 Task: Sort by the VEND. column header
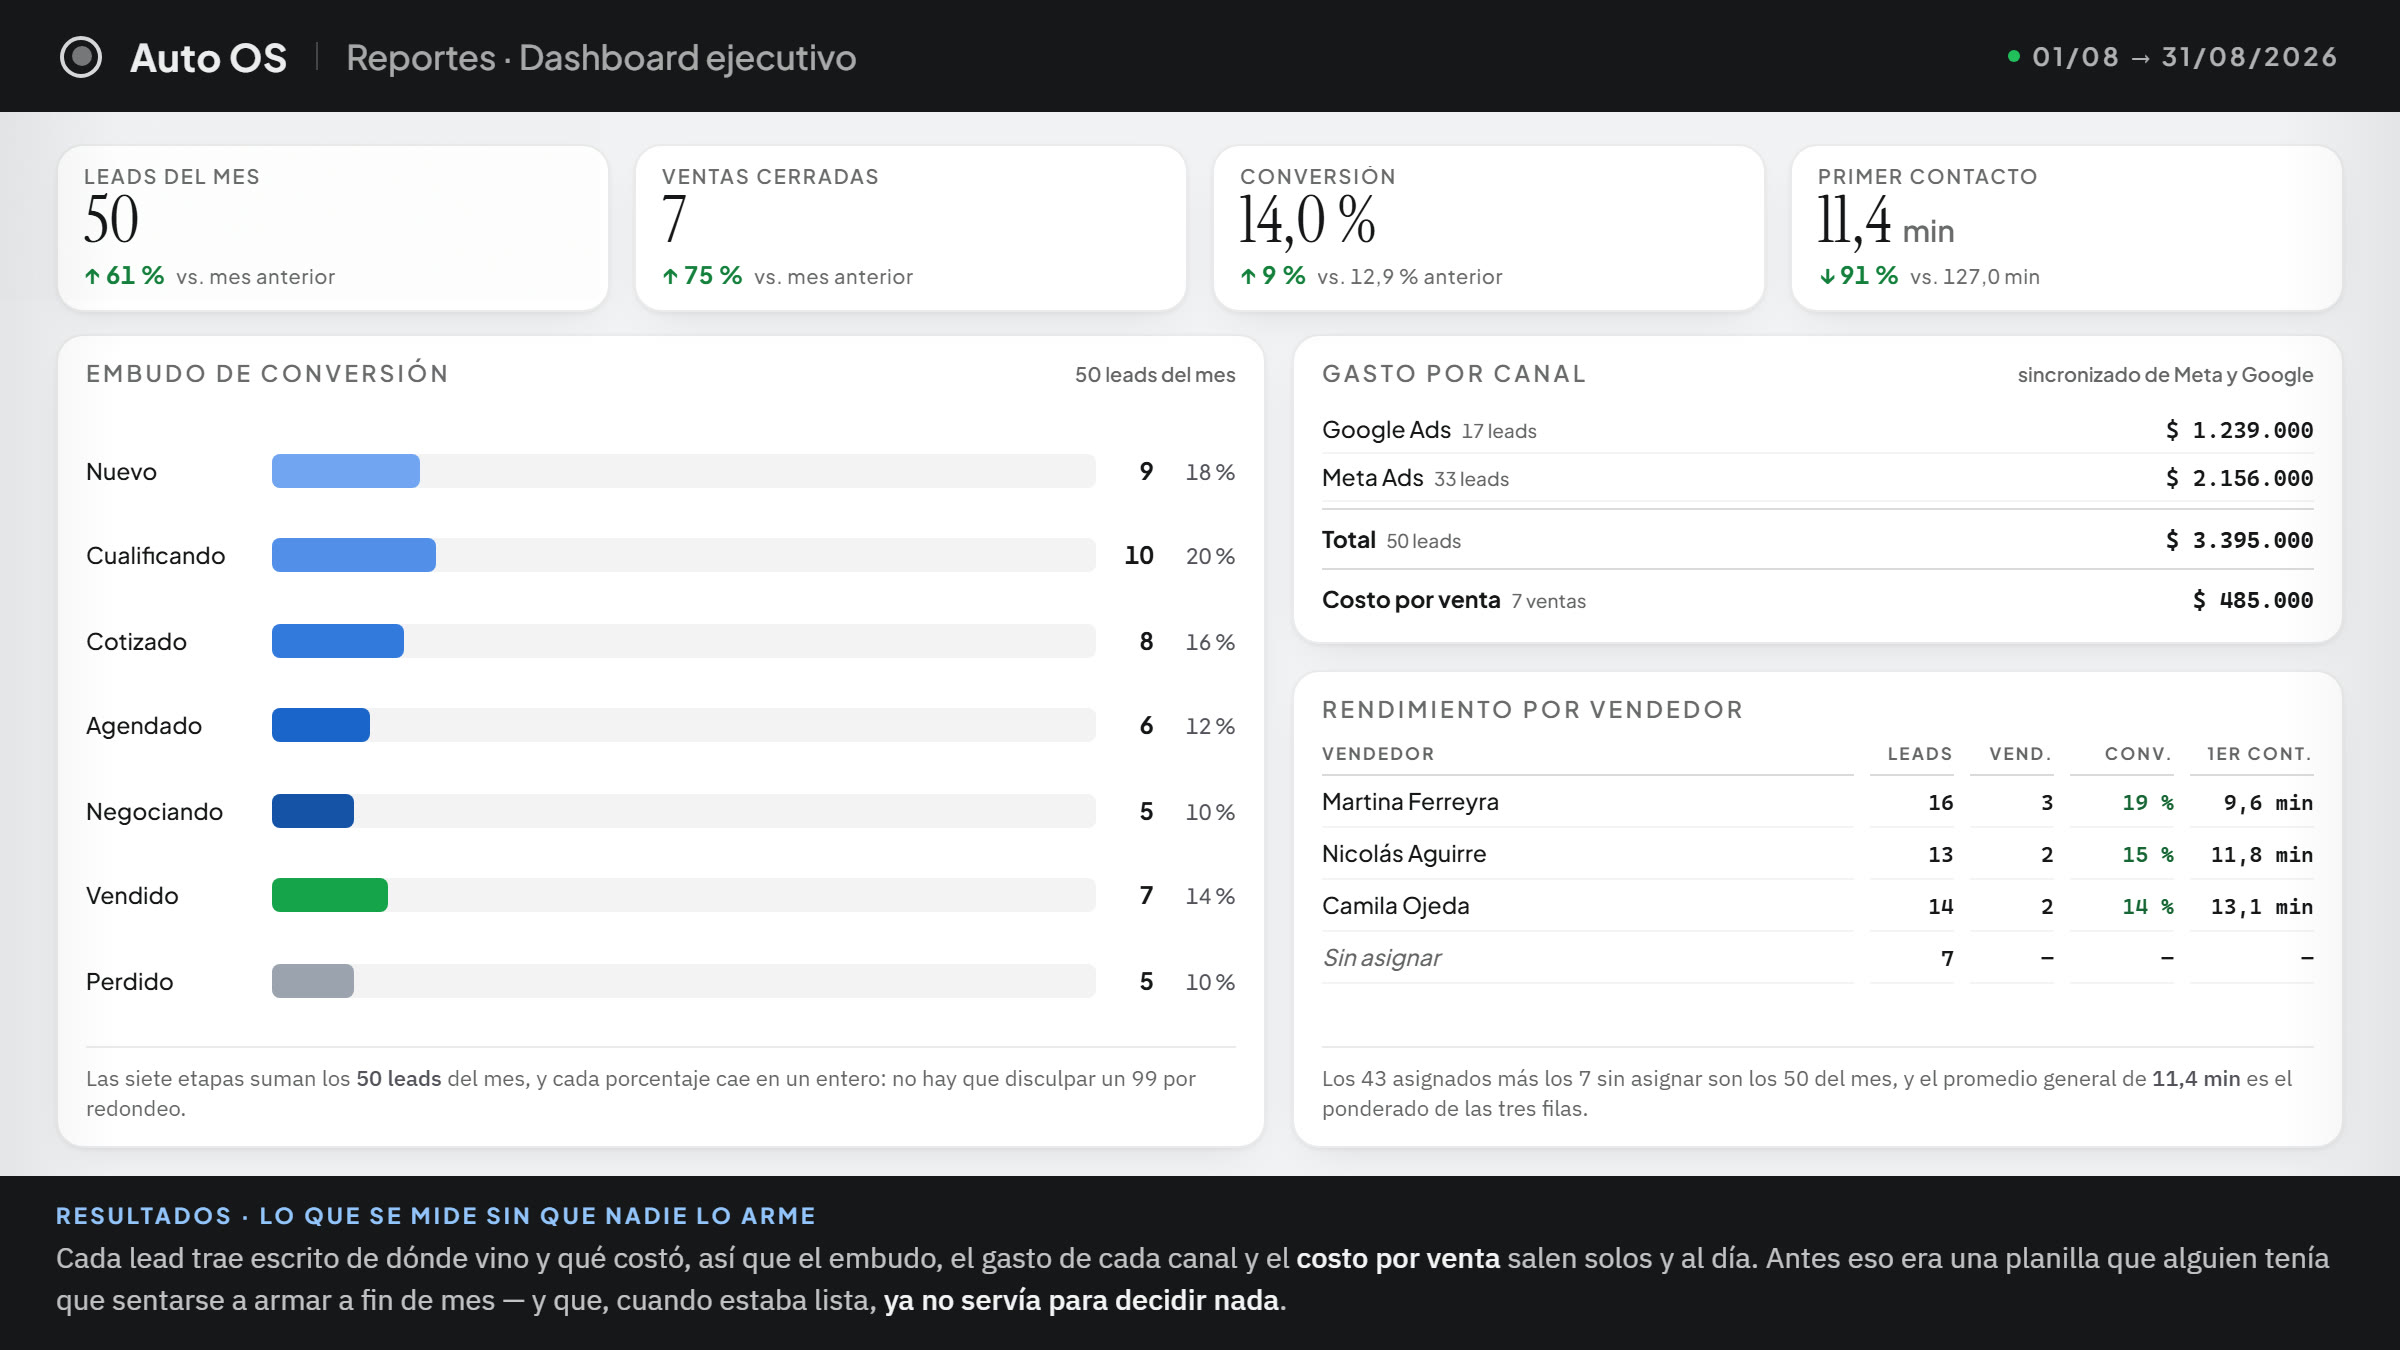click(2020, 754)
